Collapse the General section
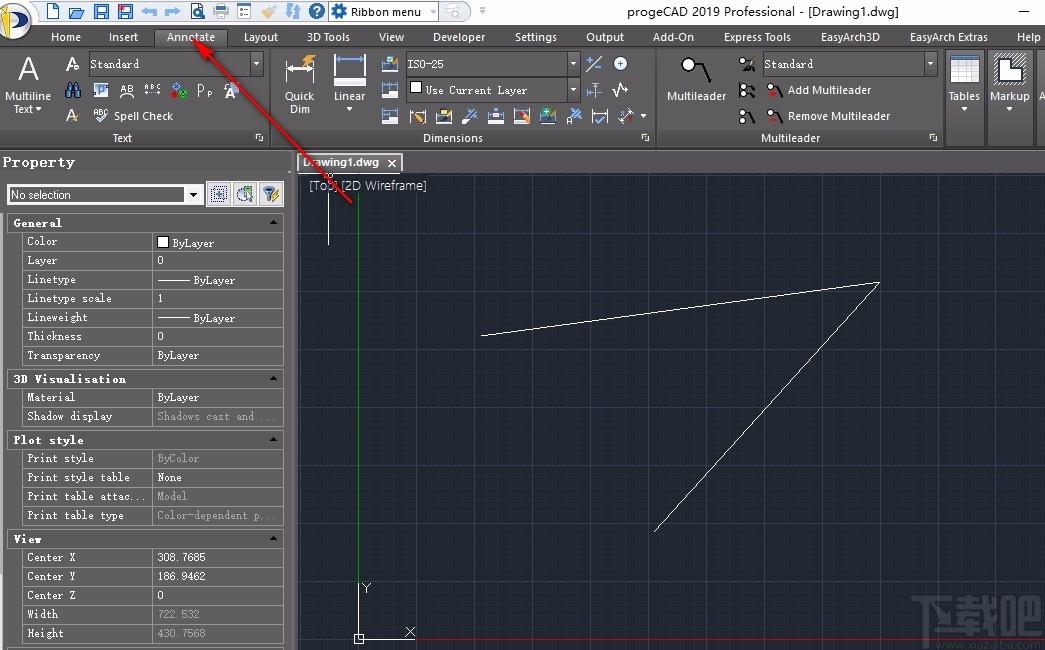 point(273,222)
